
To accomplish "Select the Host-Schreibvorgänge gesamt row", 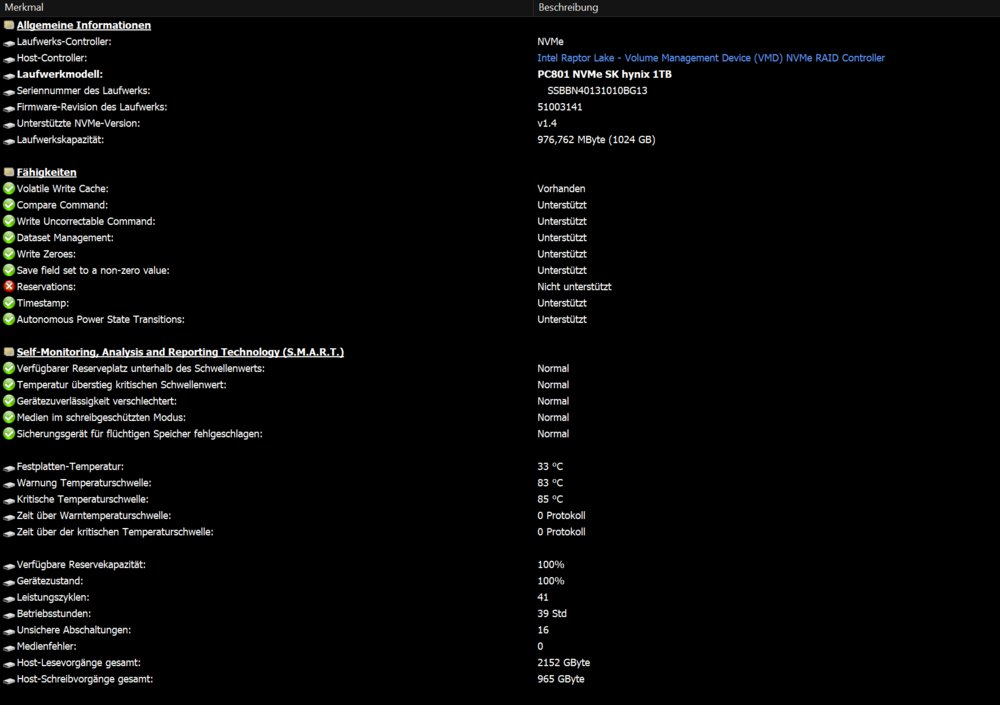I will 85,679.
